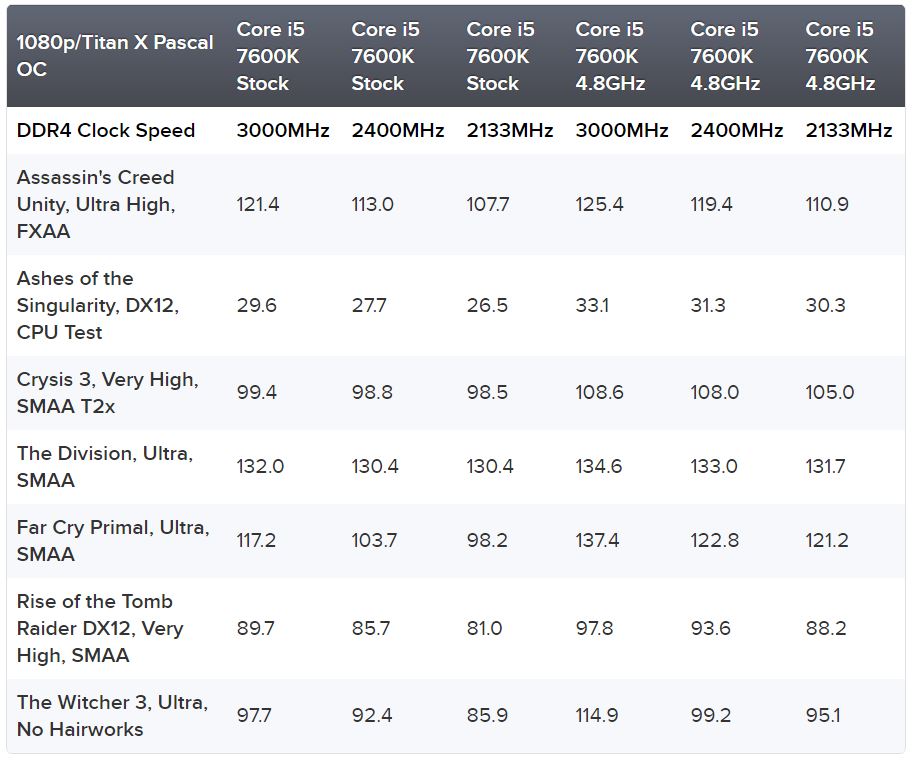This screenshot has width=914, height=773.
Task: Select the 33.1 cell in Ashes row
Action: [592, 305]
